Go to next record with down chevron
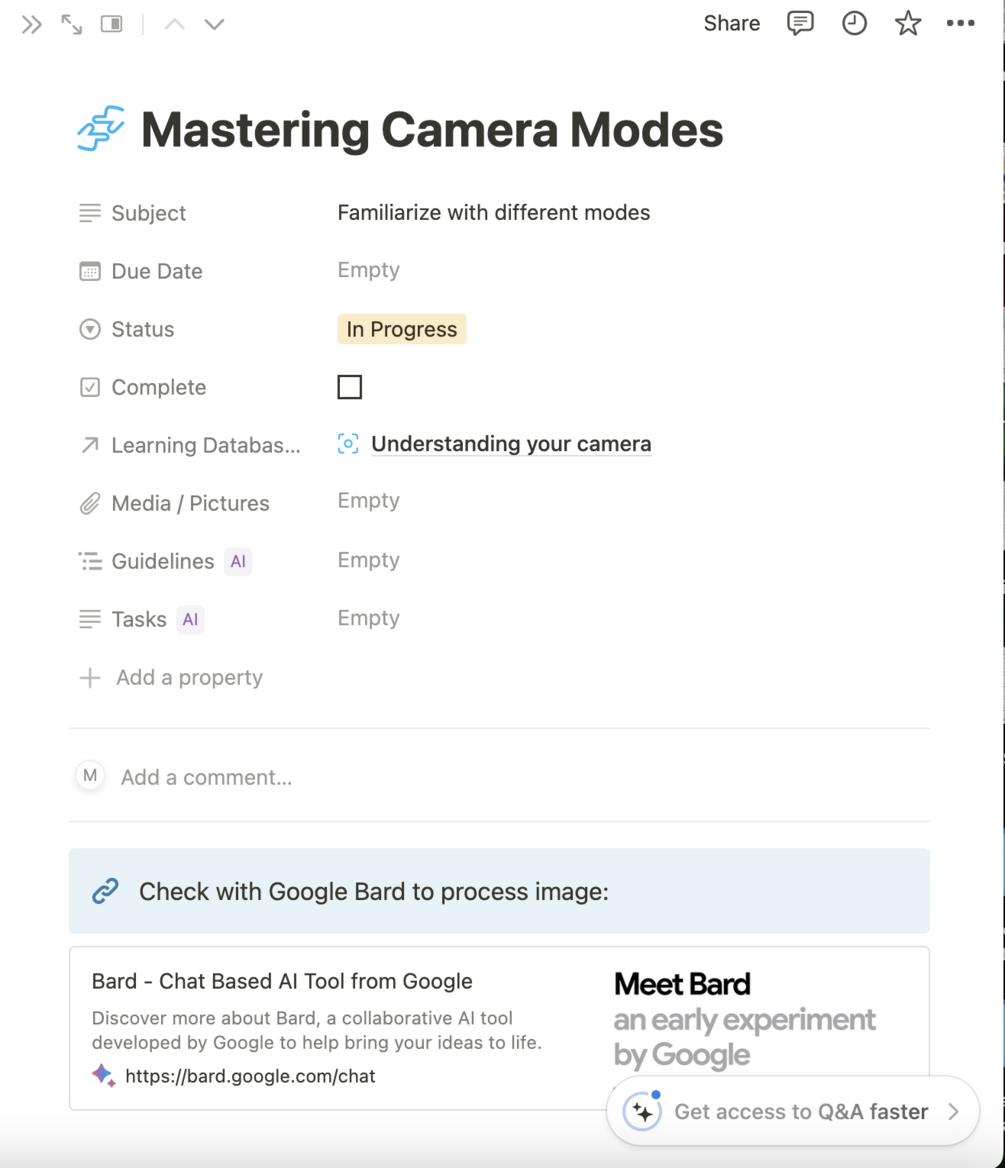1005x1168 pixels. (x=214, y=25)
